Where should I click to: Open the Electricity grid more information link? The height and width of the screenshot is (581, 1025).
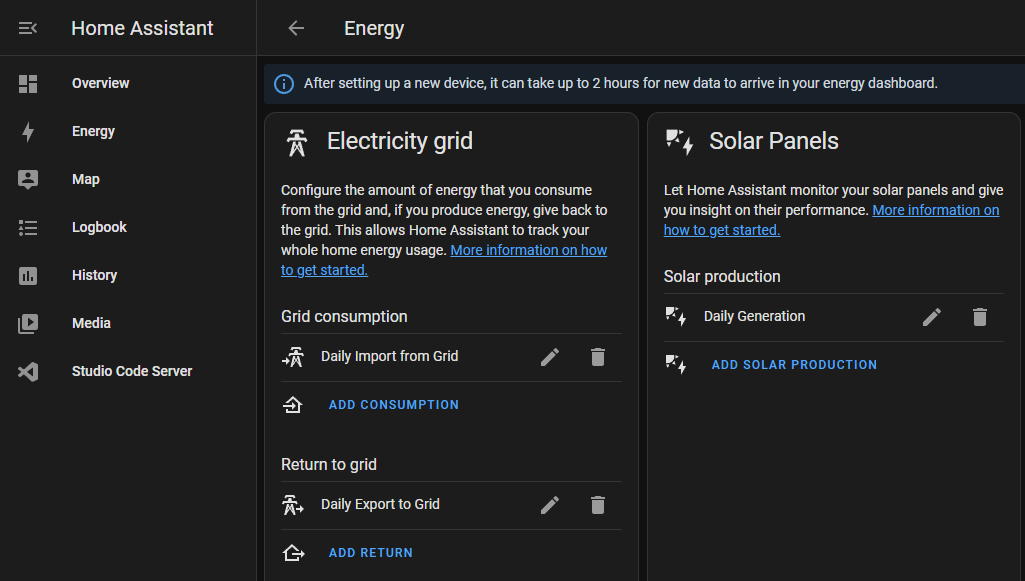pyautogui.click(x=528, y=251)
